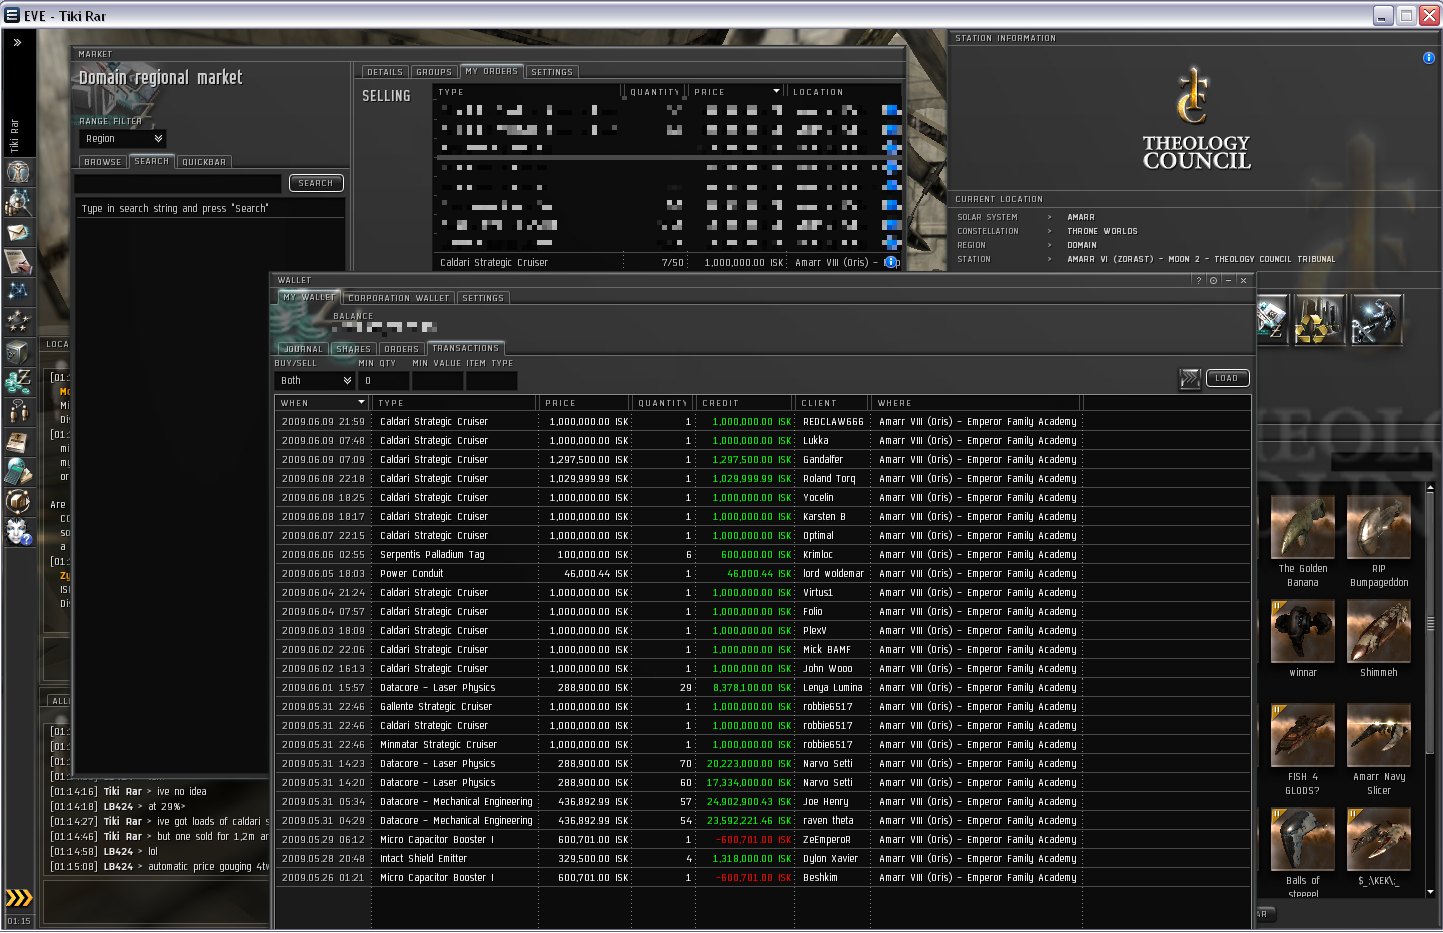Viewport: 1443px width, 933px height.
Task: Open the Corporation stars icon in sidebar
Action: (18, 322)
